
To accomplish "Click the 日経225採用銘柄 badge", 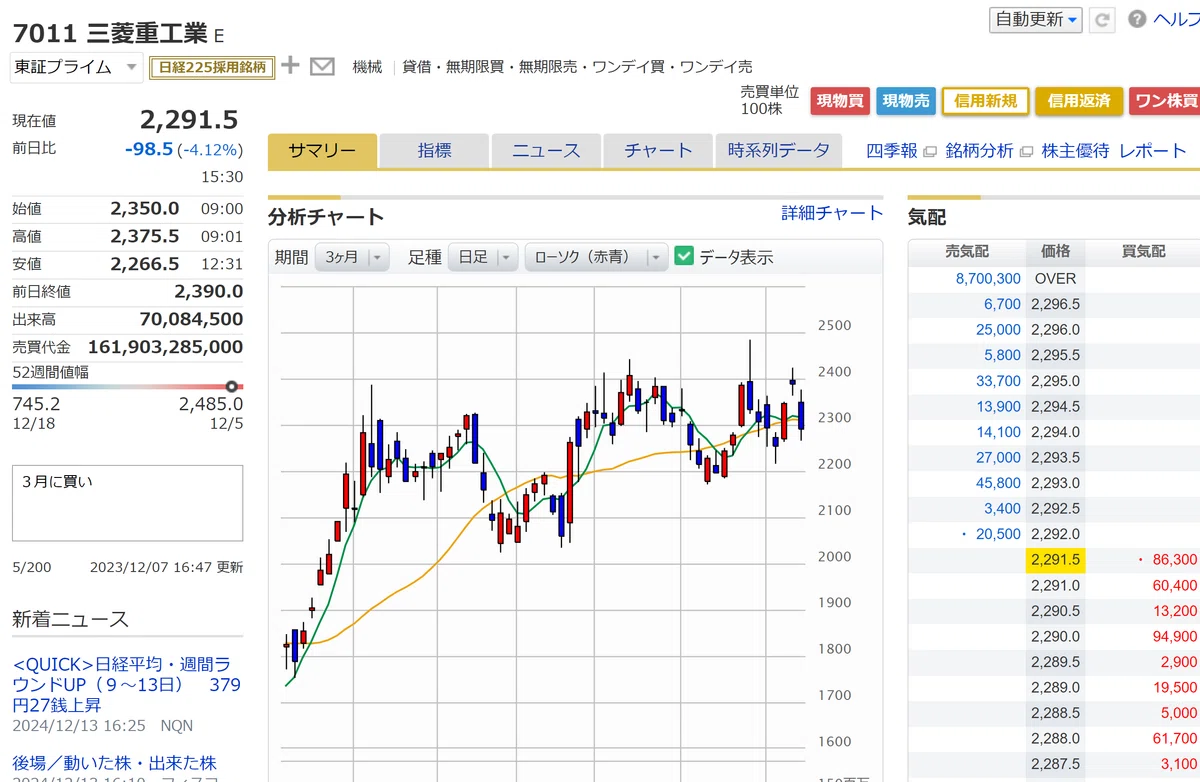I will point(211,67).
